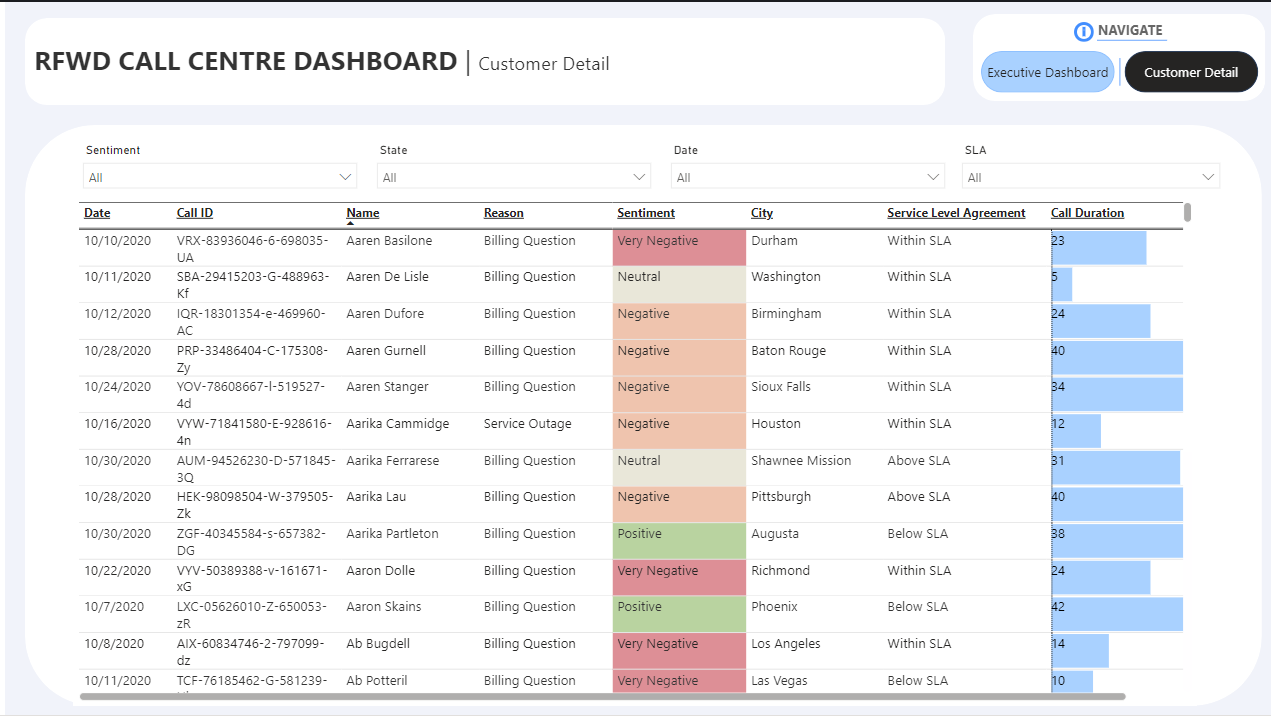Sort by Sentiment column header
The image size is (1271, 716).
(x=645, y=213)
